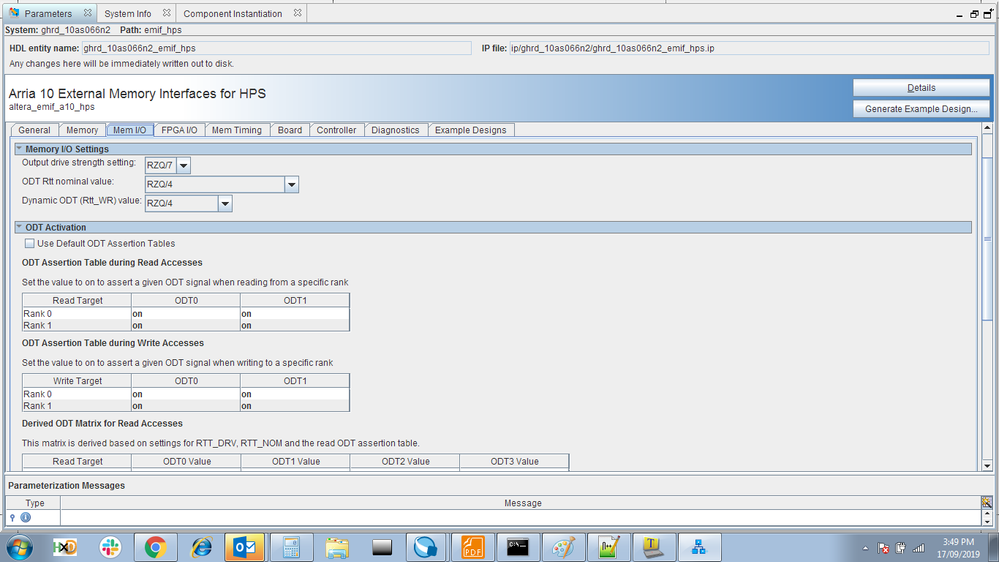999x562 pixels.
Task: Open Windows Explorer folder icon in taskbar
Action: coord(336,547)
